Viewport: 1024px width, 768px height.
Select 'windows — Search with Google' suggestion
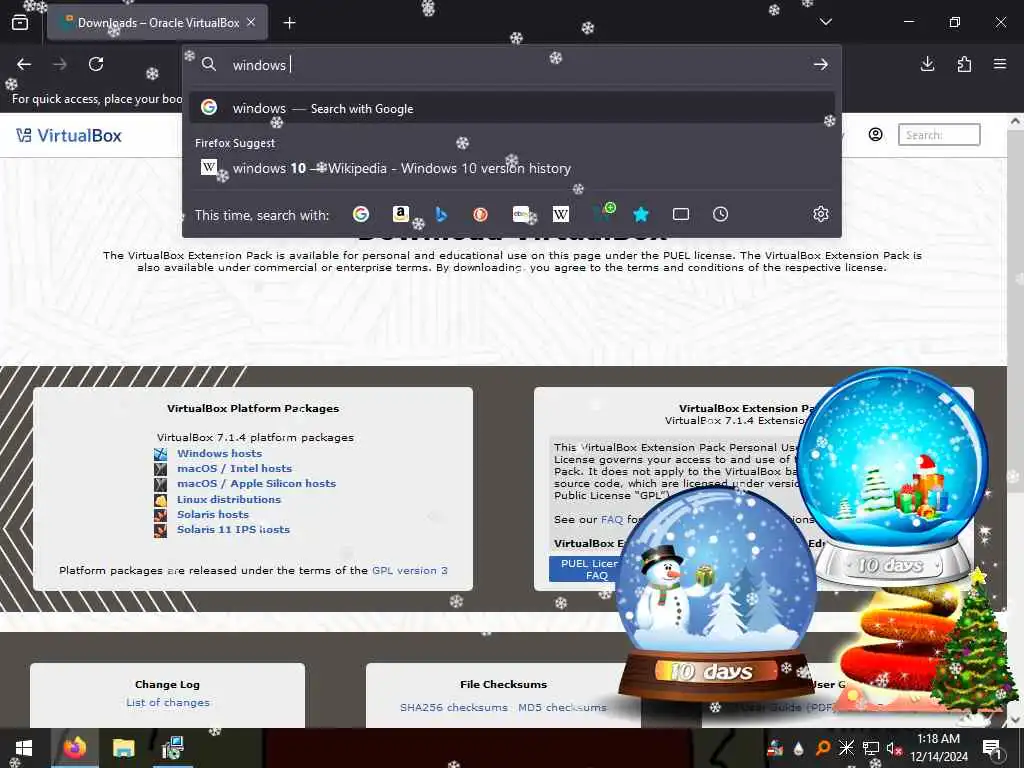pos(512,108)
